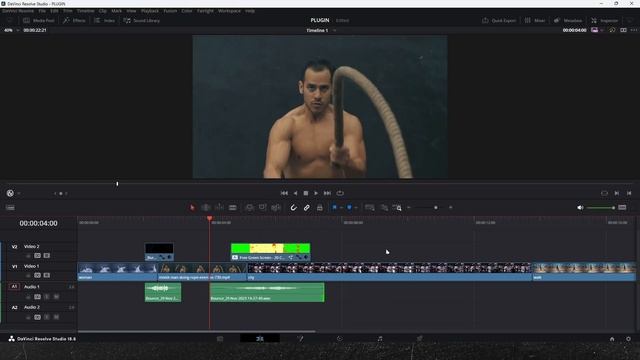Image resolution: width=640 pixels, height=360 pixels.
Task: Click the Overwrite Clip icon
Action: tap(262, 208)
